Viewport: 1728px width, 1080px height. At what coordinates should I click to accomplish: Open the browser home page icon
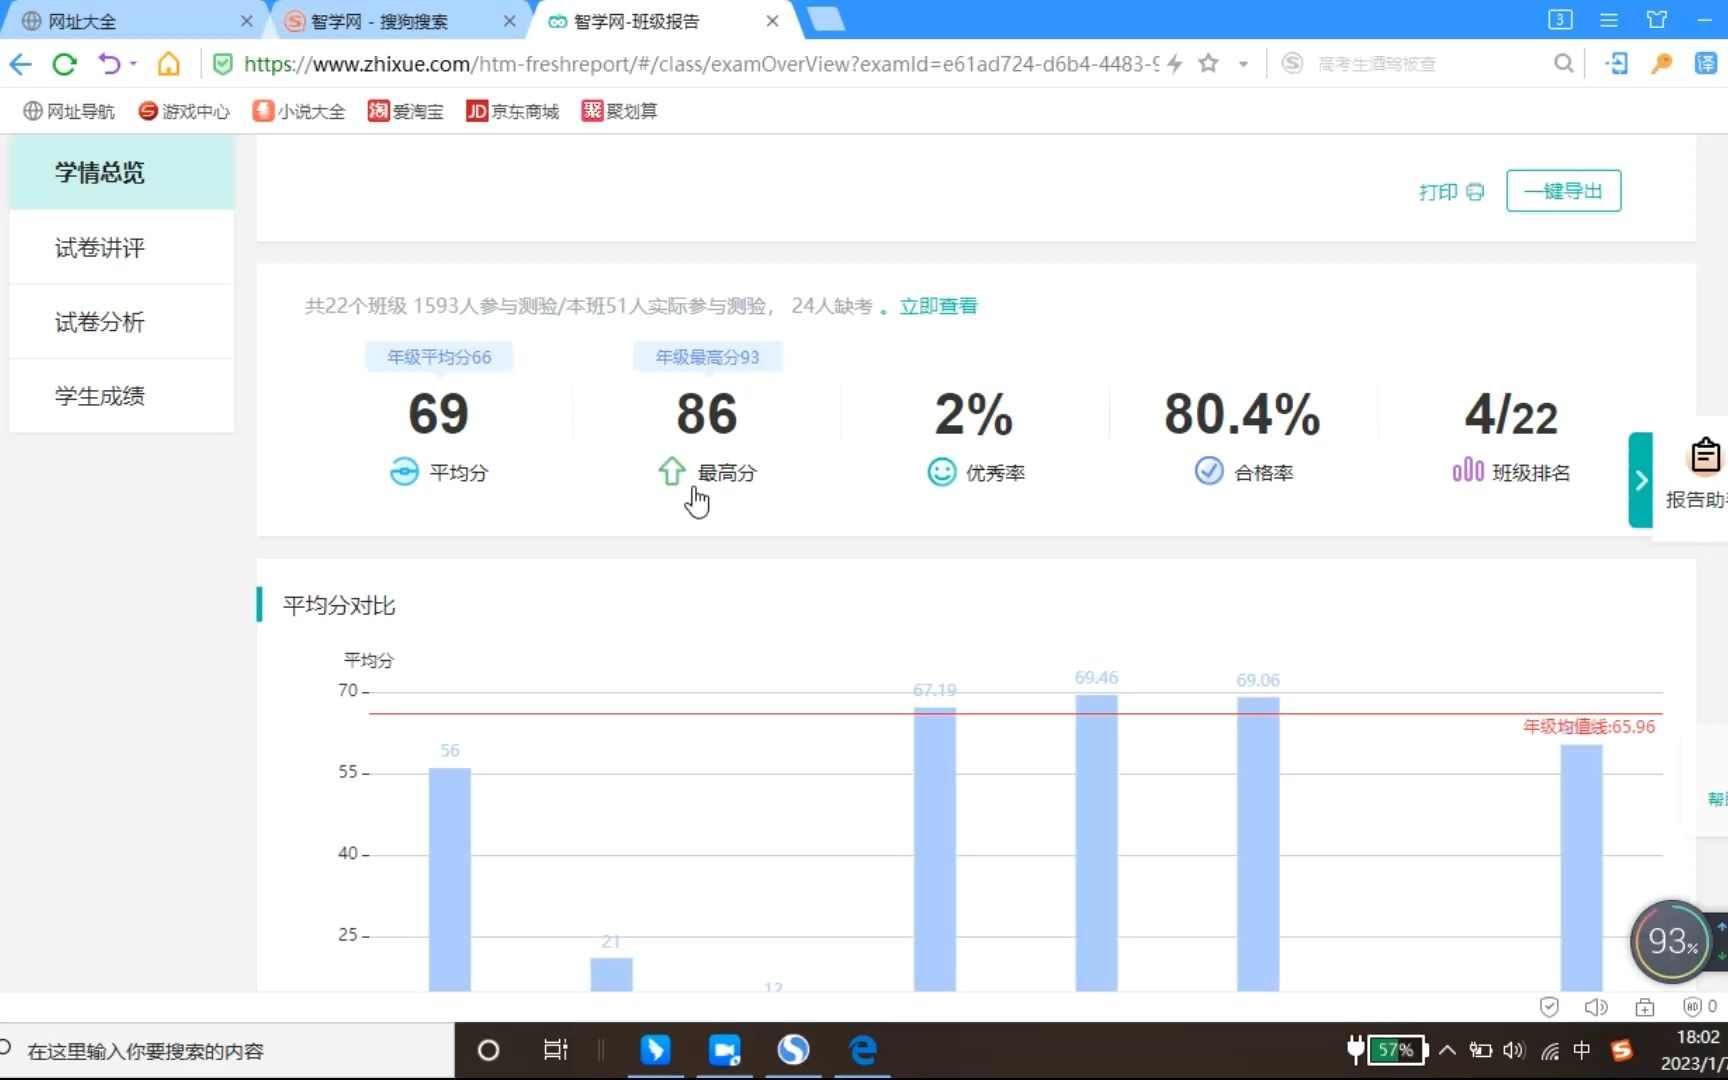click(x=169, y=65)
